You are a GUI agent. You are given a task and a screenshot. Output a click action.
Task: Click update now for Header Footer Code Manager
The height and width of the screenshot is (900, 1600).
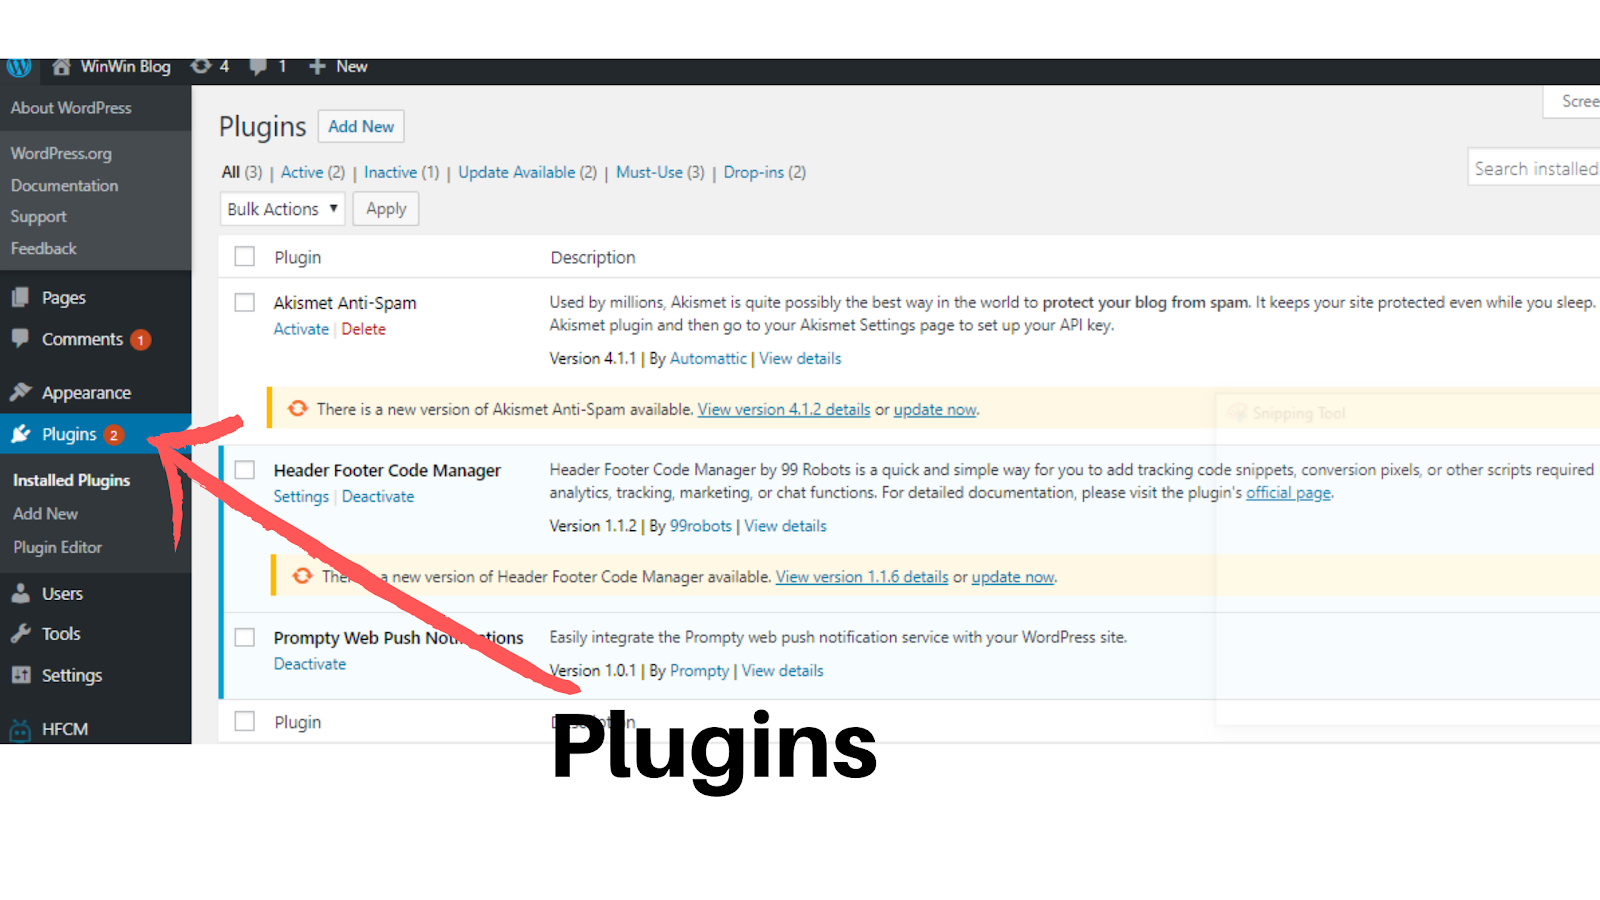(1013, 577)
